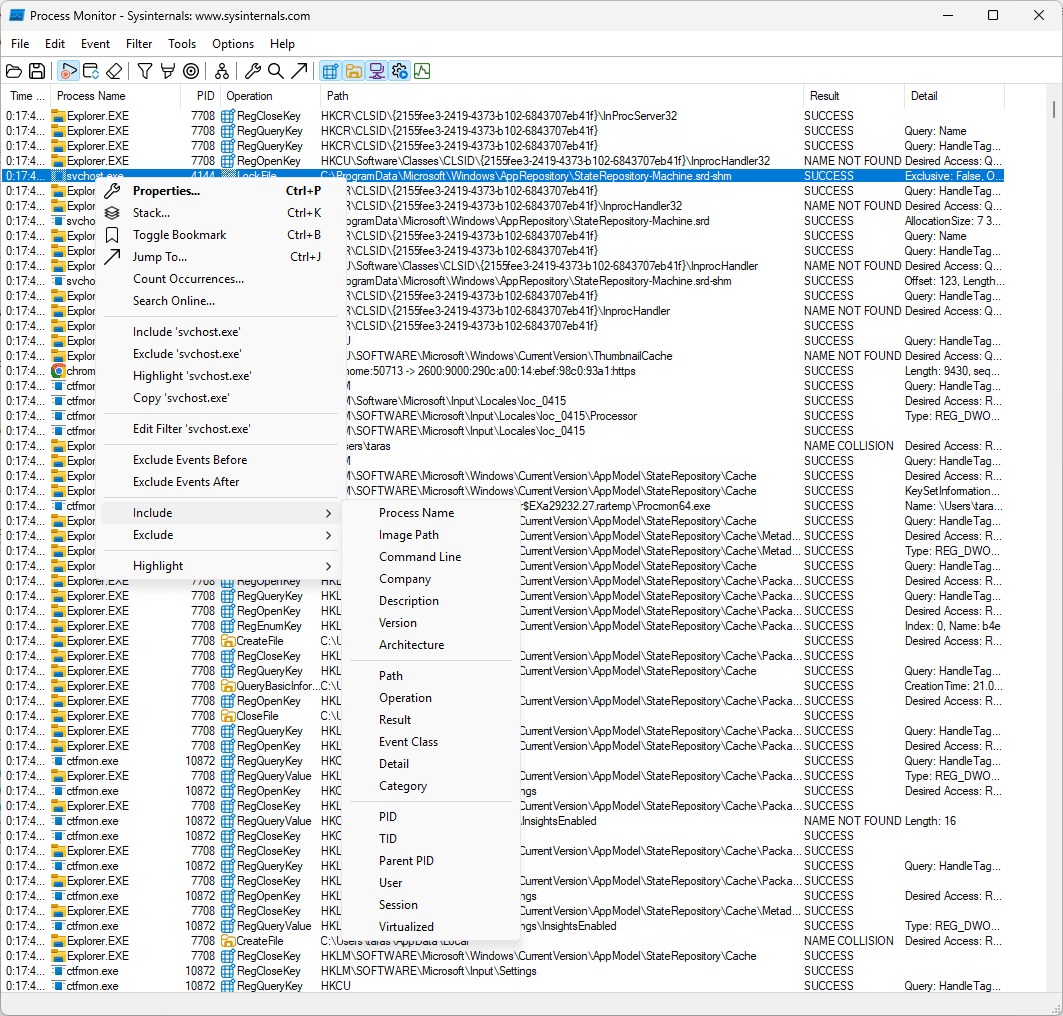Click the Jump To arrow toolbar icon
Viewport: 1063px width, 1016px height.
[299, 71]
